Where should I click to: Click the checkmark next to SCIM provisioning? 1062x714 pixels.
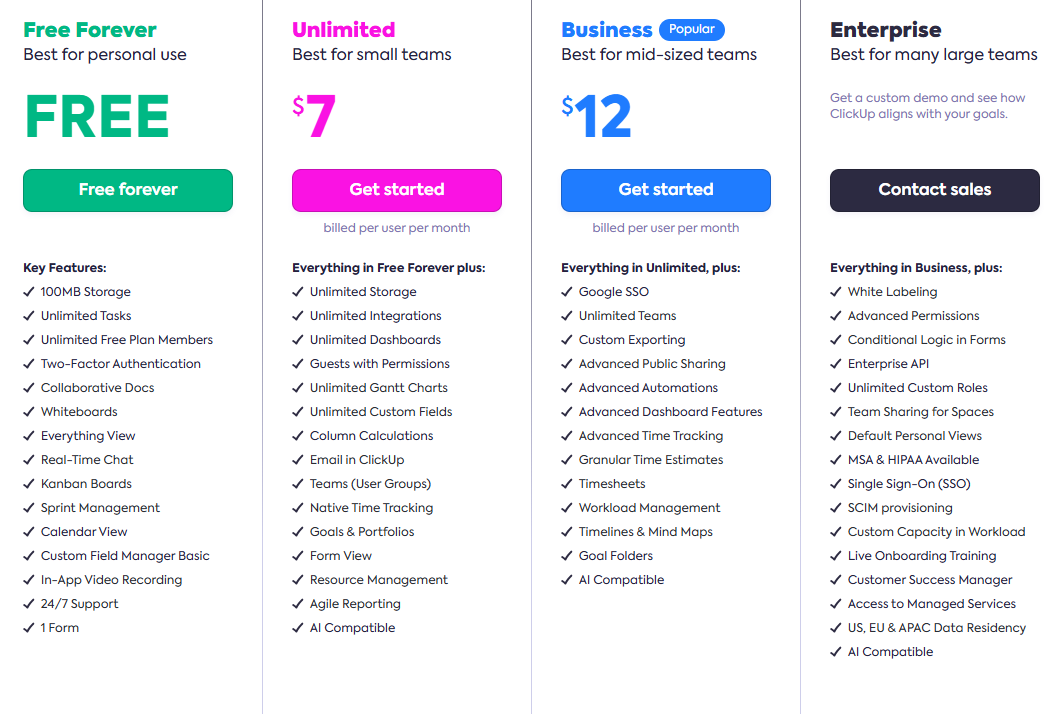(x=834, y=507)
